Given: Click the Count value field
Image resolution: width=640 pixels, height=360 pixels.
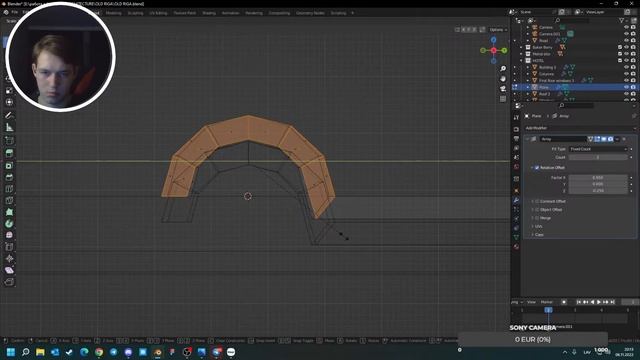Looking at the screenshot, I should point(598,157).
